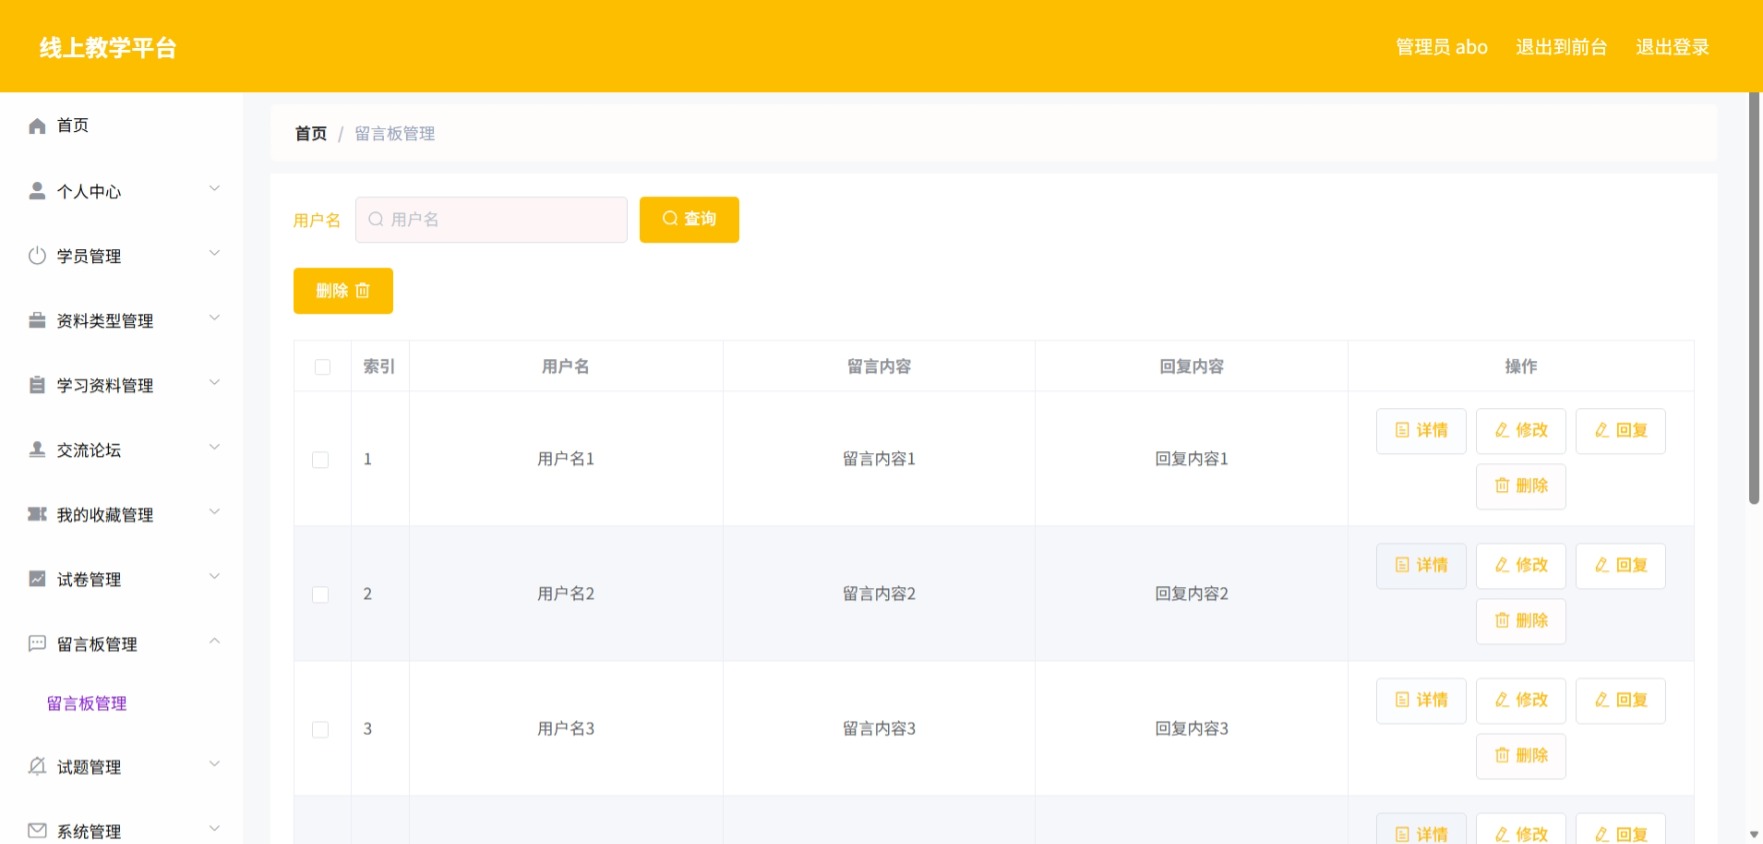Click the scrollbar down arrow
The height and width of the screenshot is (844, 1763).
click(1754, 834)
